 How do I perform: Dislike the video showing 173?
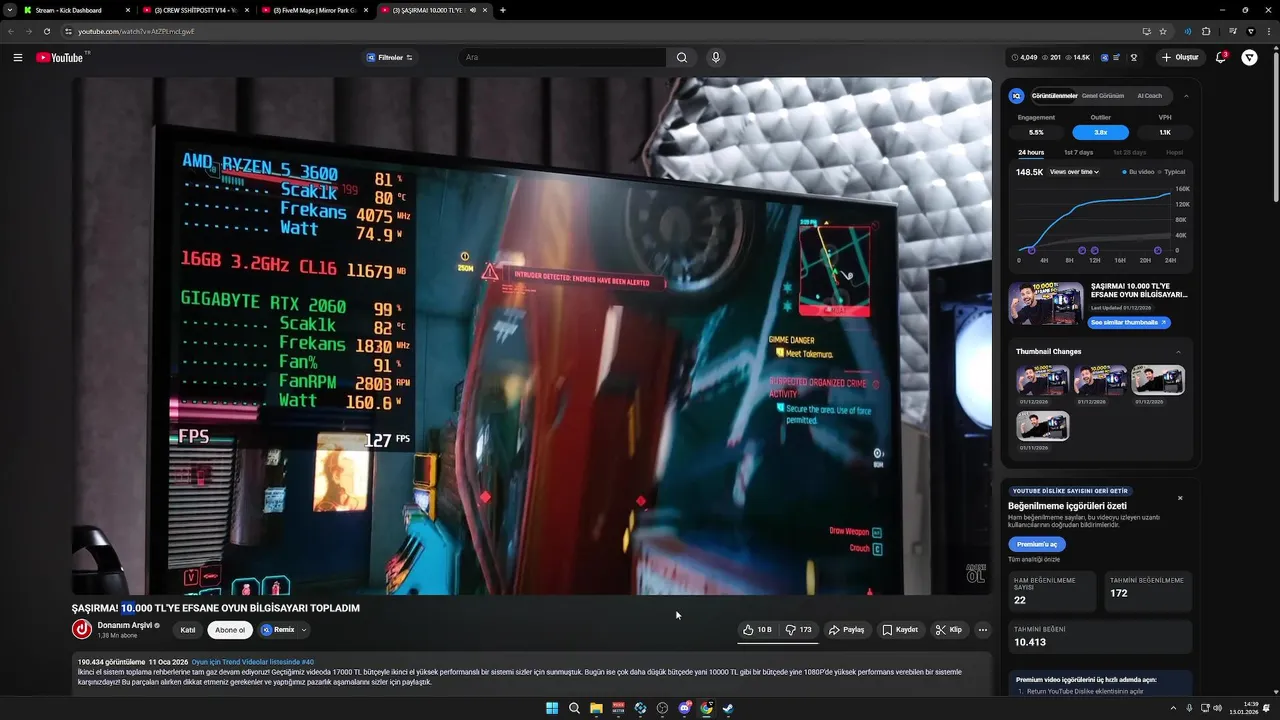pos(798,630)
